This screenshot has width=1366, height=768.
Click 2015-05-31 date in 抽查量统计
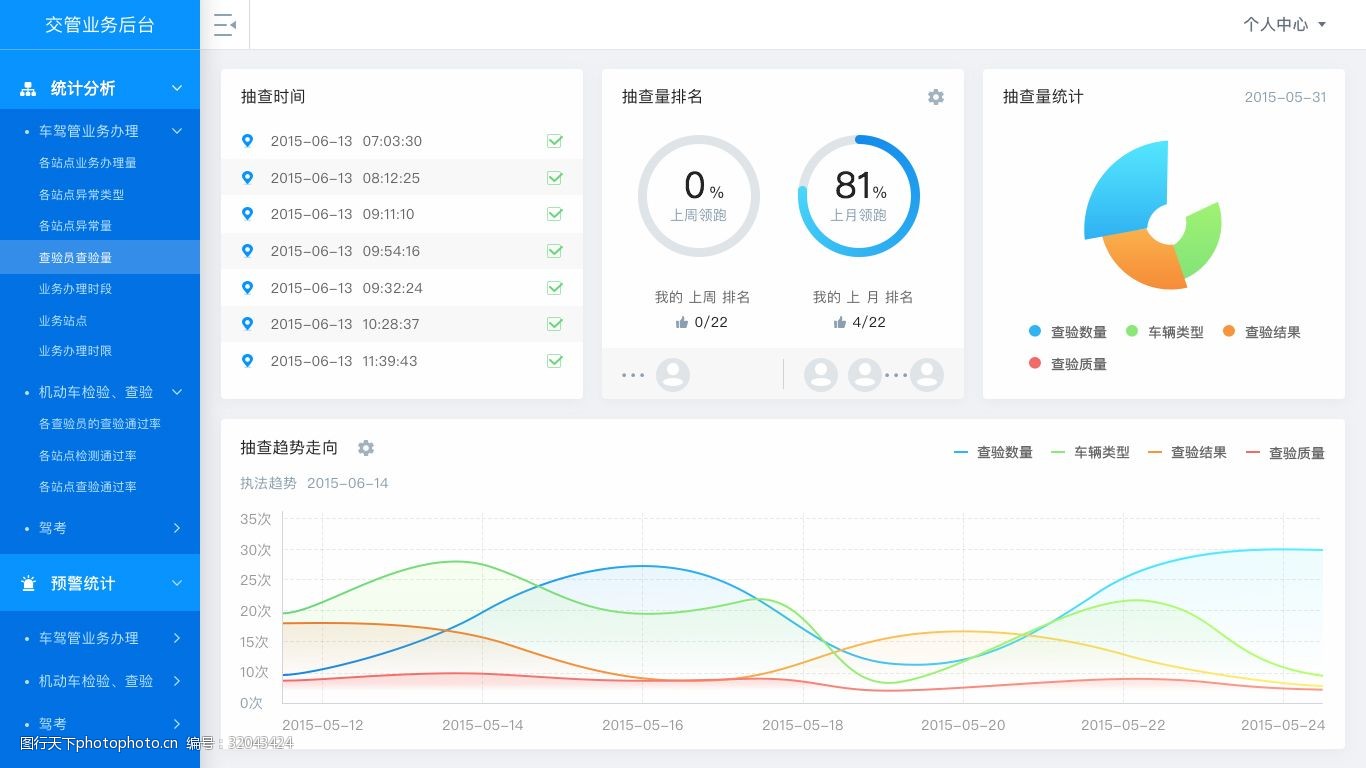coord(1285,97)
